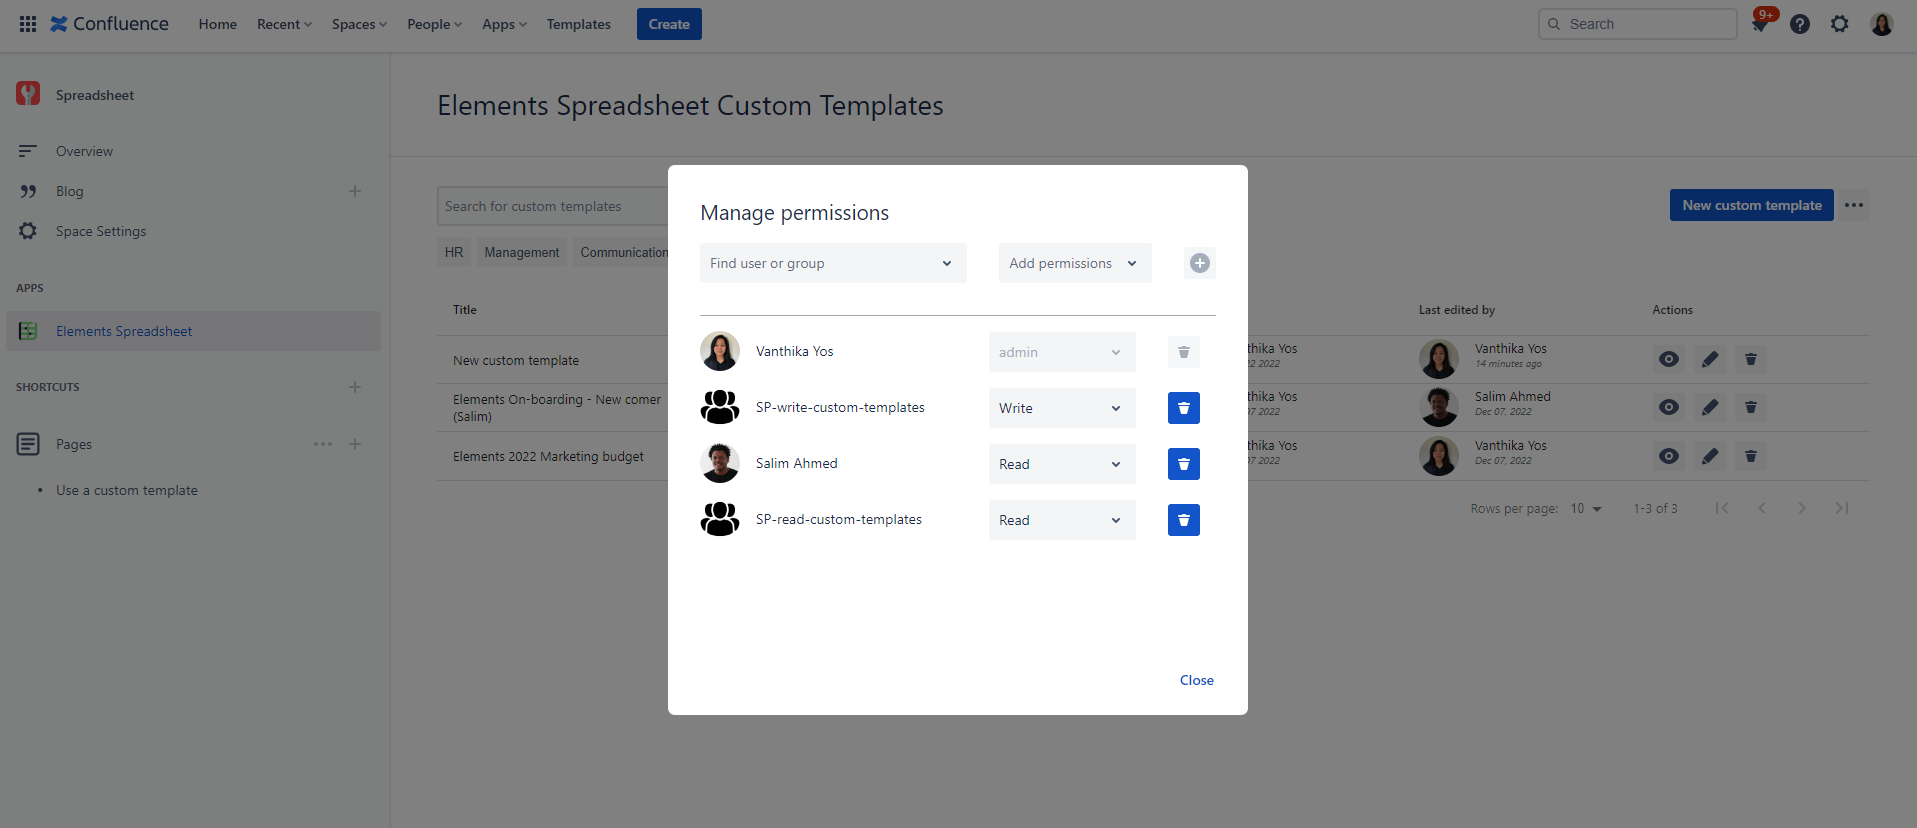Open the Templates menu item

click(578, 24)
